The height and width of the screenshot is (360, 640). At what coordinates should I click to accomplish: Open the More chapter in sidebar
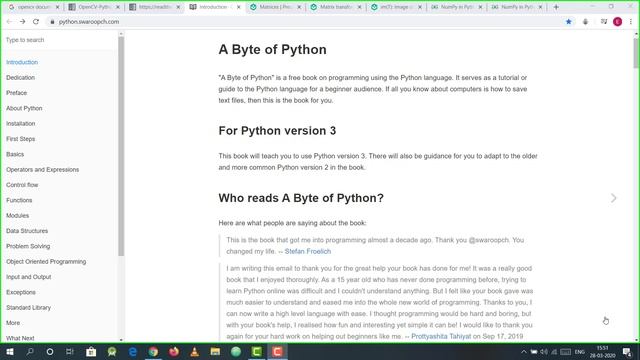coord(13,323)
